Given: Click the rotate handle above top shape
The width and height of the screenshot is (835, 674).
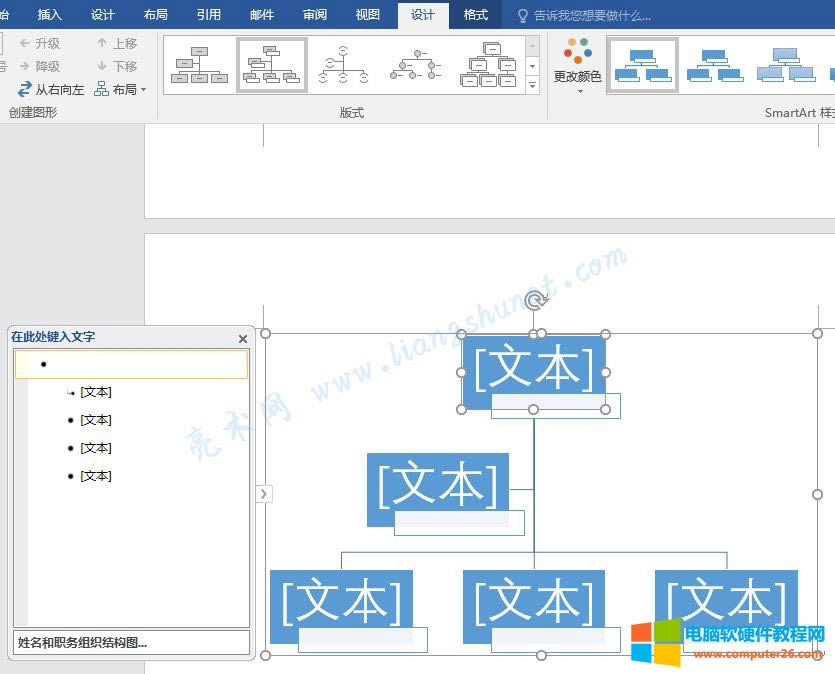Looking at the screenshot, I should (535, 300).
